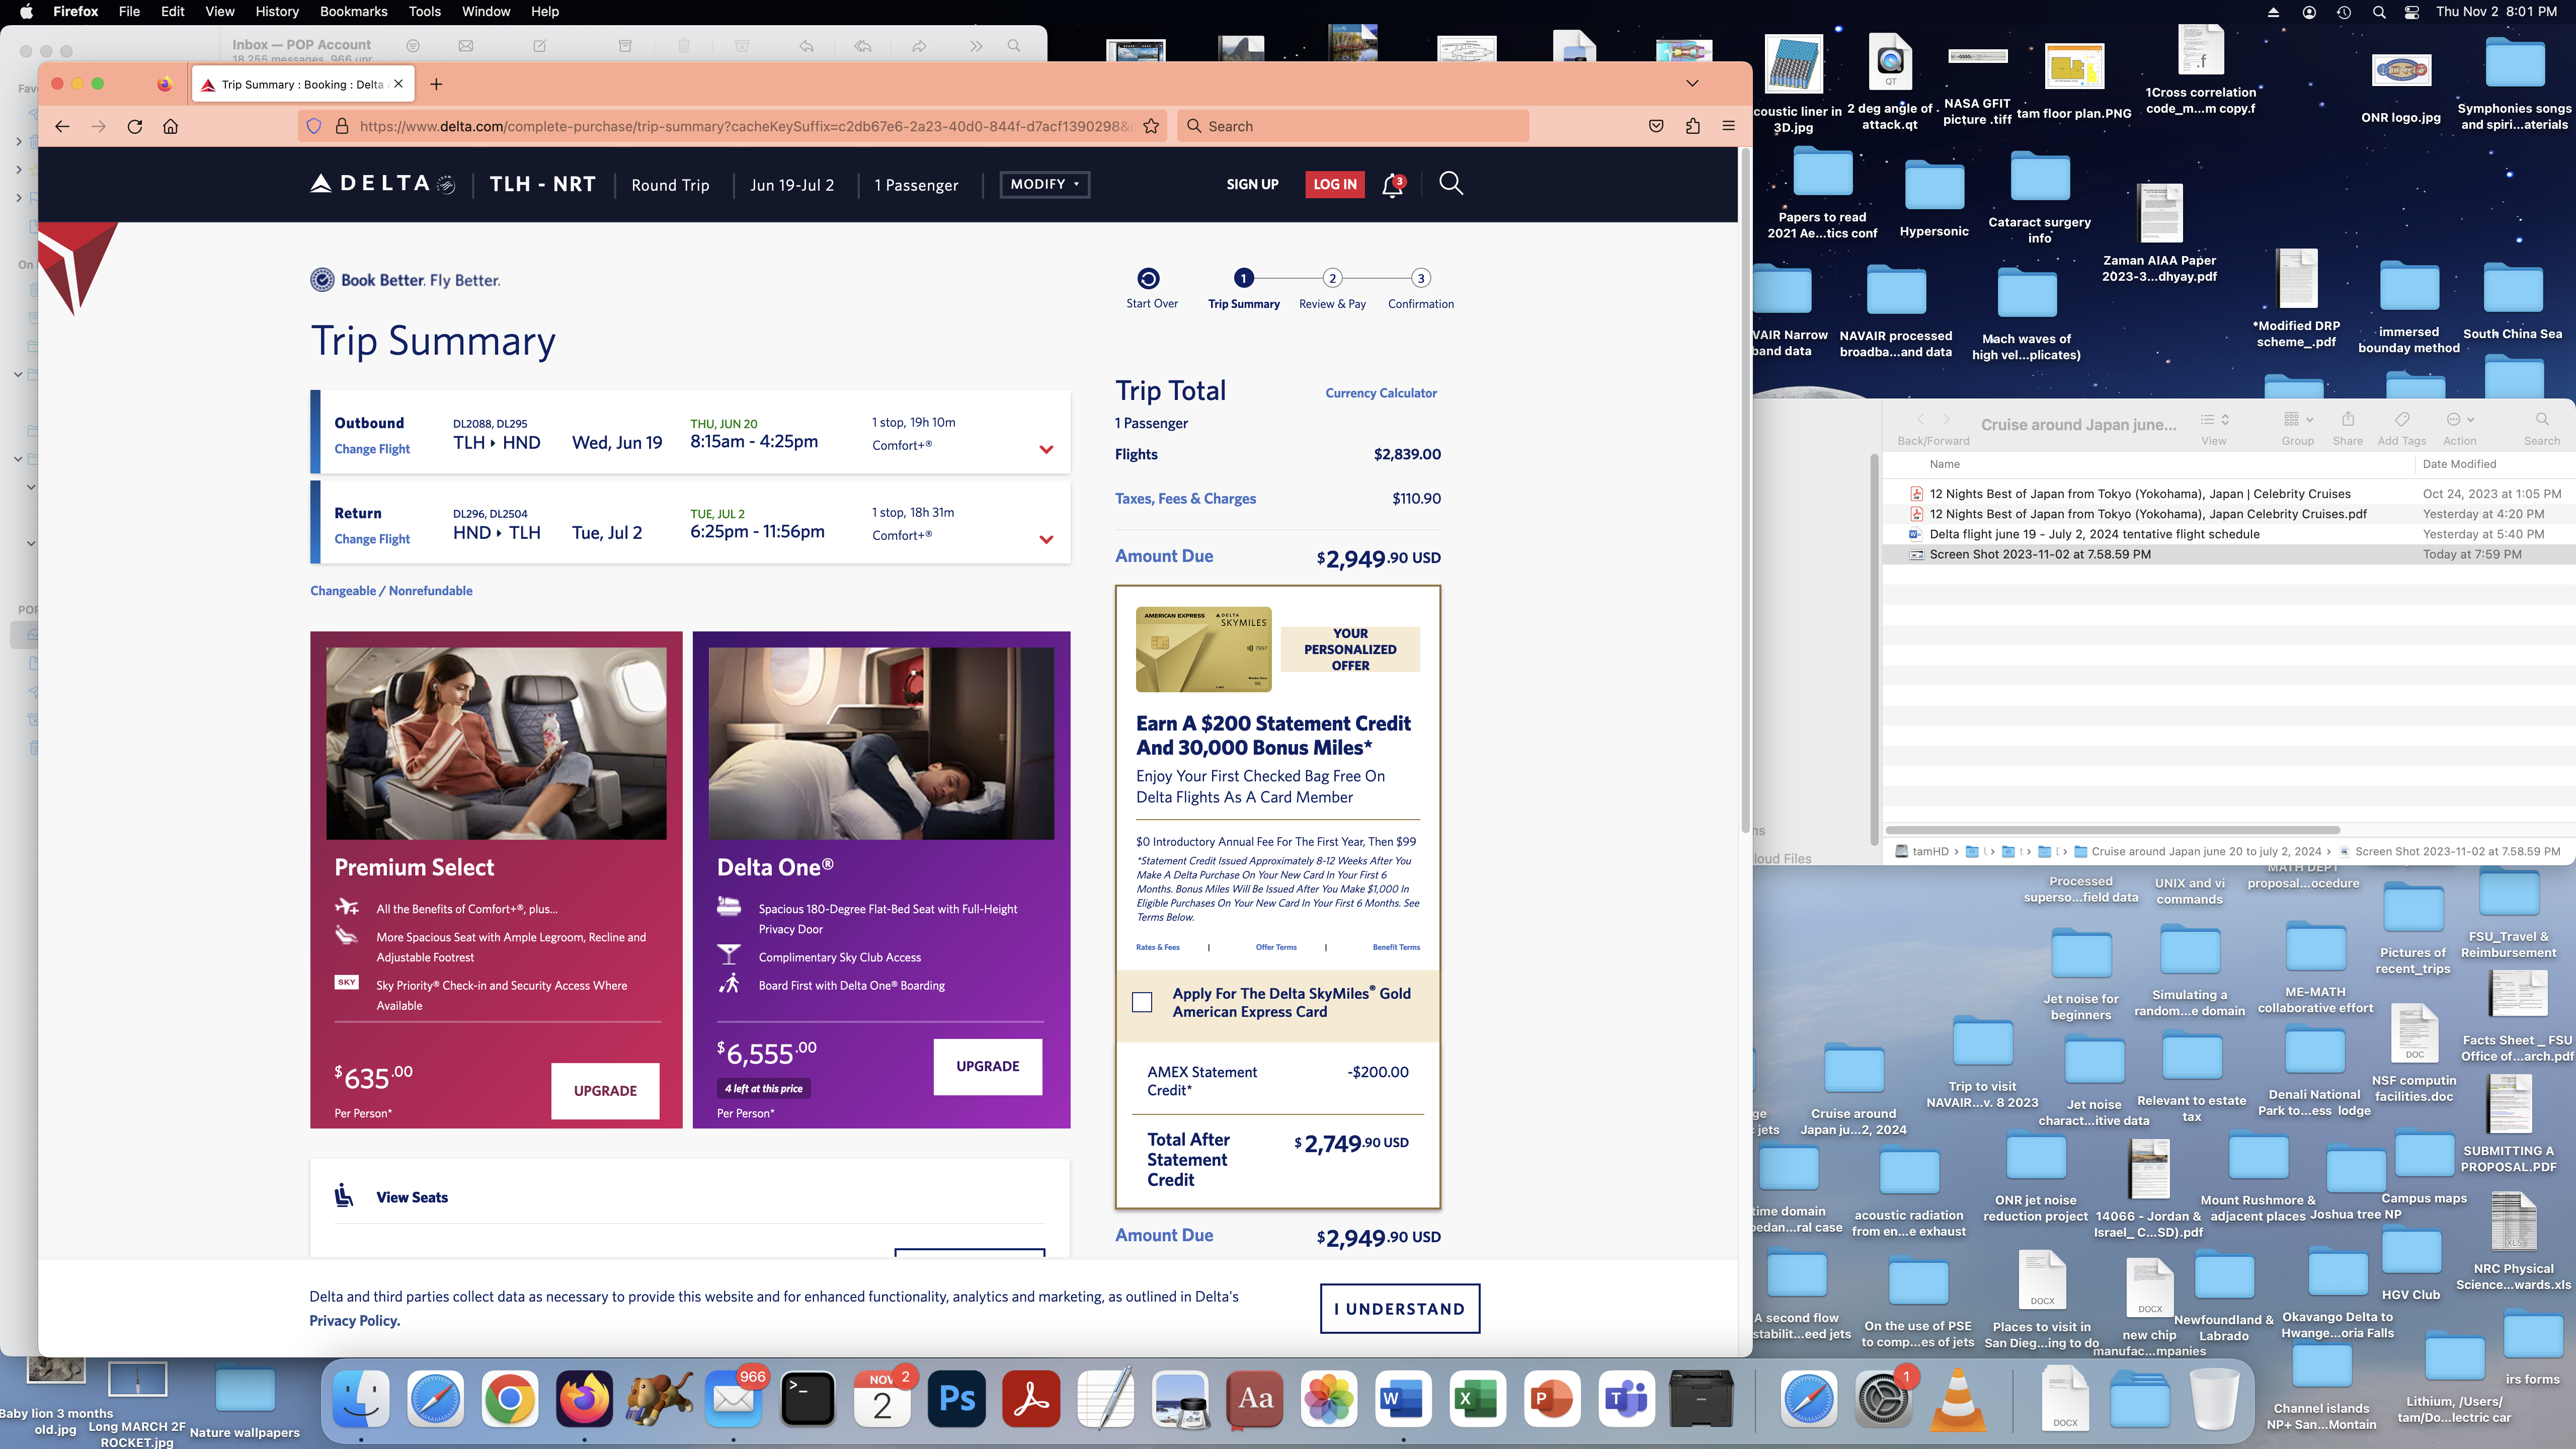Open Firefox hamburger application menu
Viewport: 2576px width, 1449px height.
1728,126
